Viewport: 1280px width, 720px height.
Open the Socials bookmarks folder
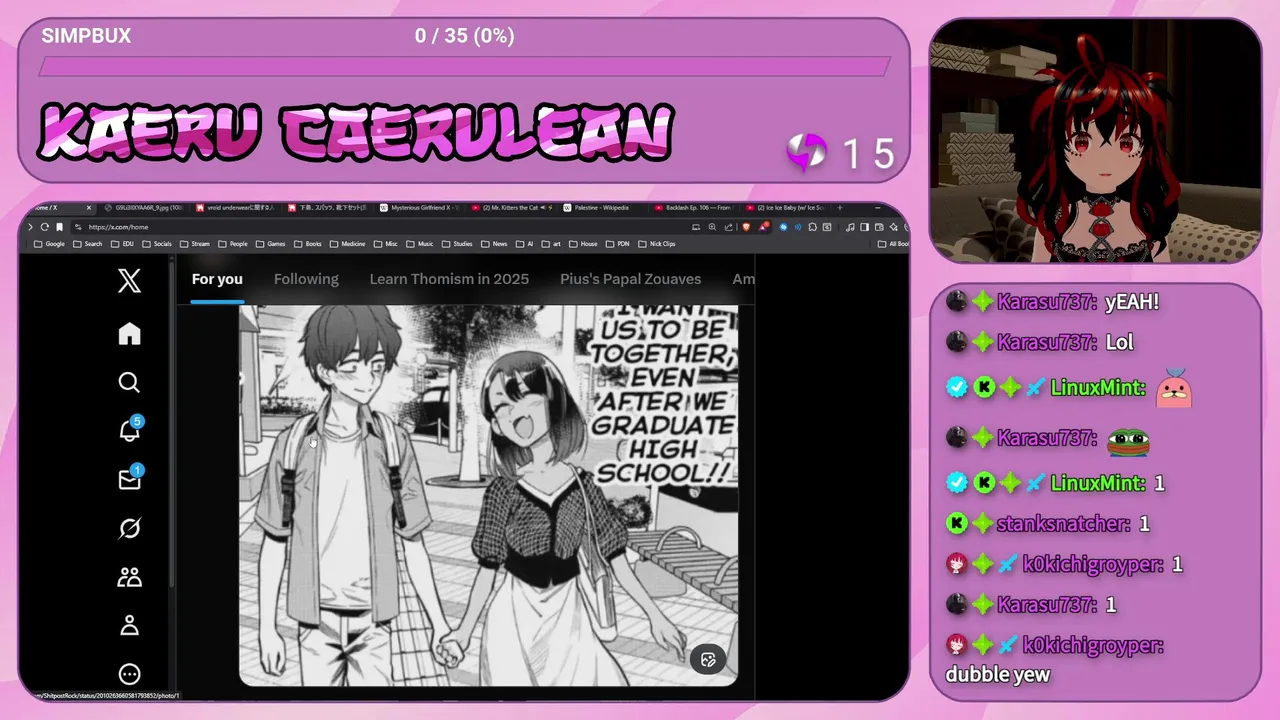point(157,244)
